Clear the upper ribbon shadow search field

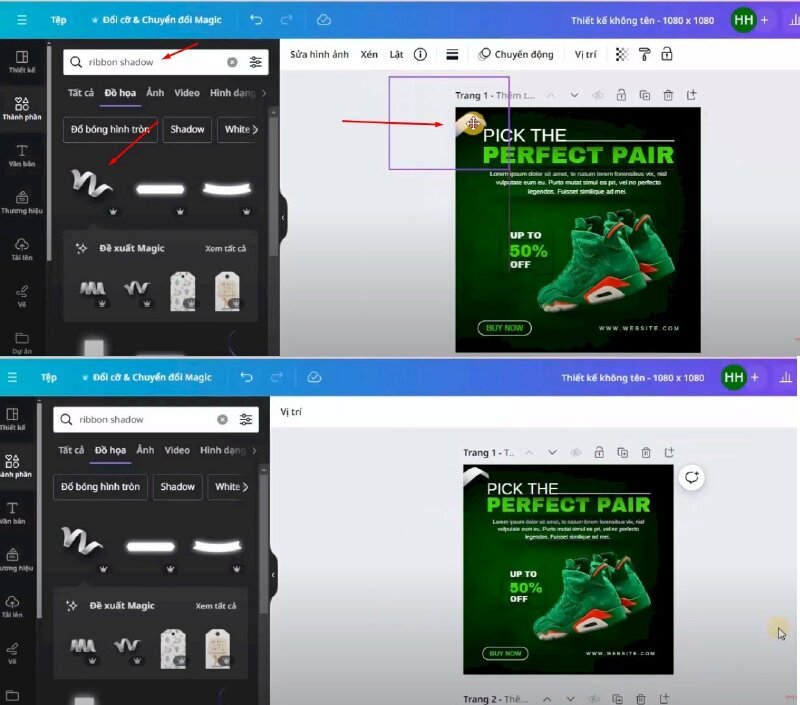click(x=232, y=62)
